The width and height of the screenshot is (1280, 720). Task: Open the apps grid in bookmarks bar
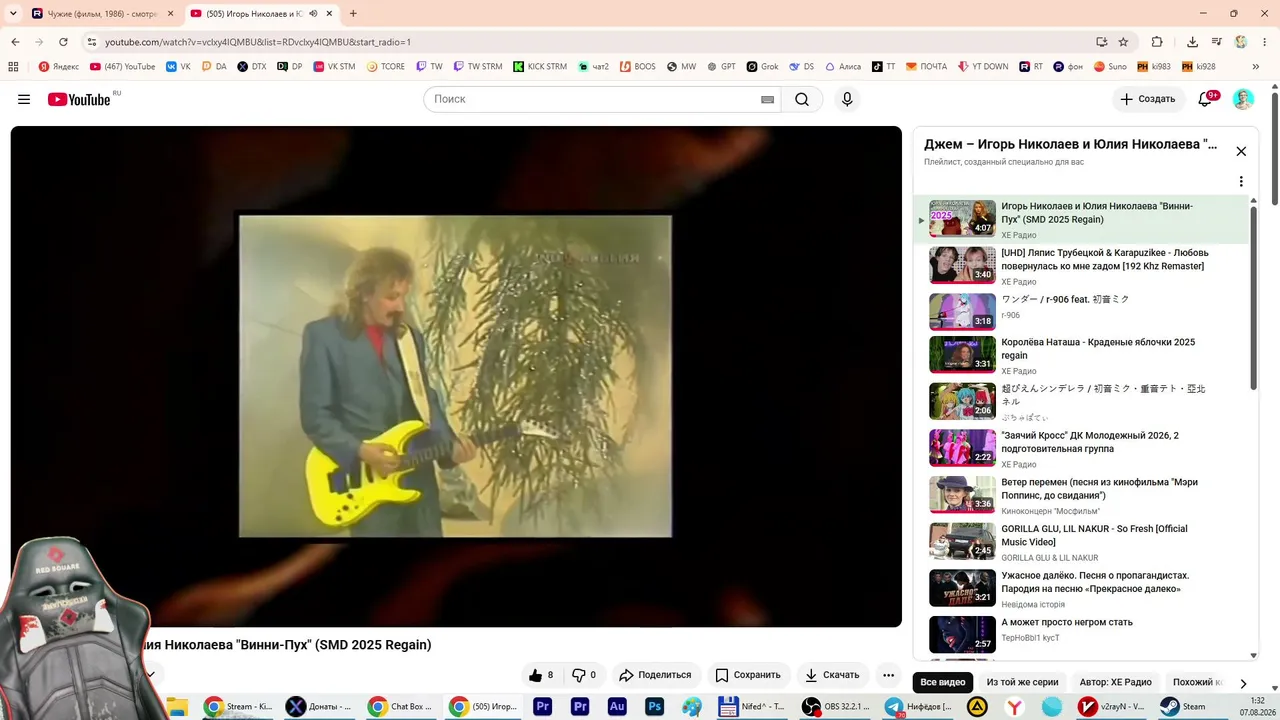click(13, 67)
